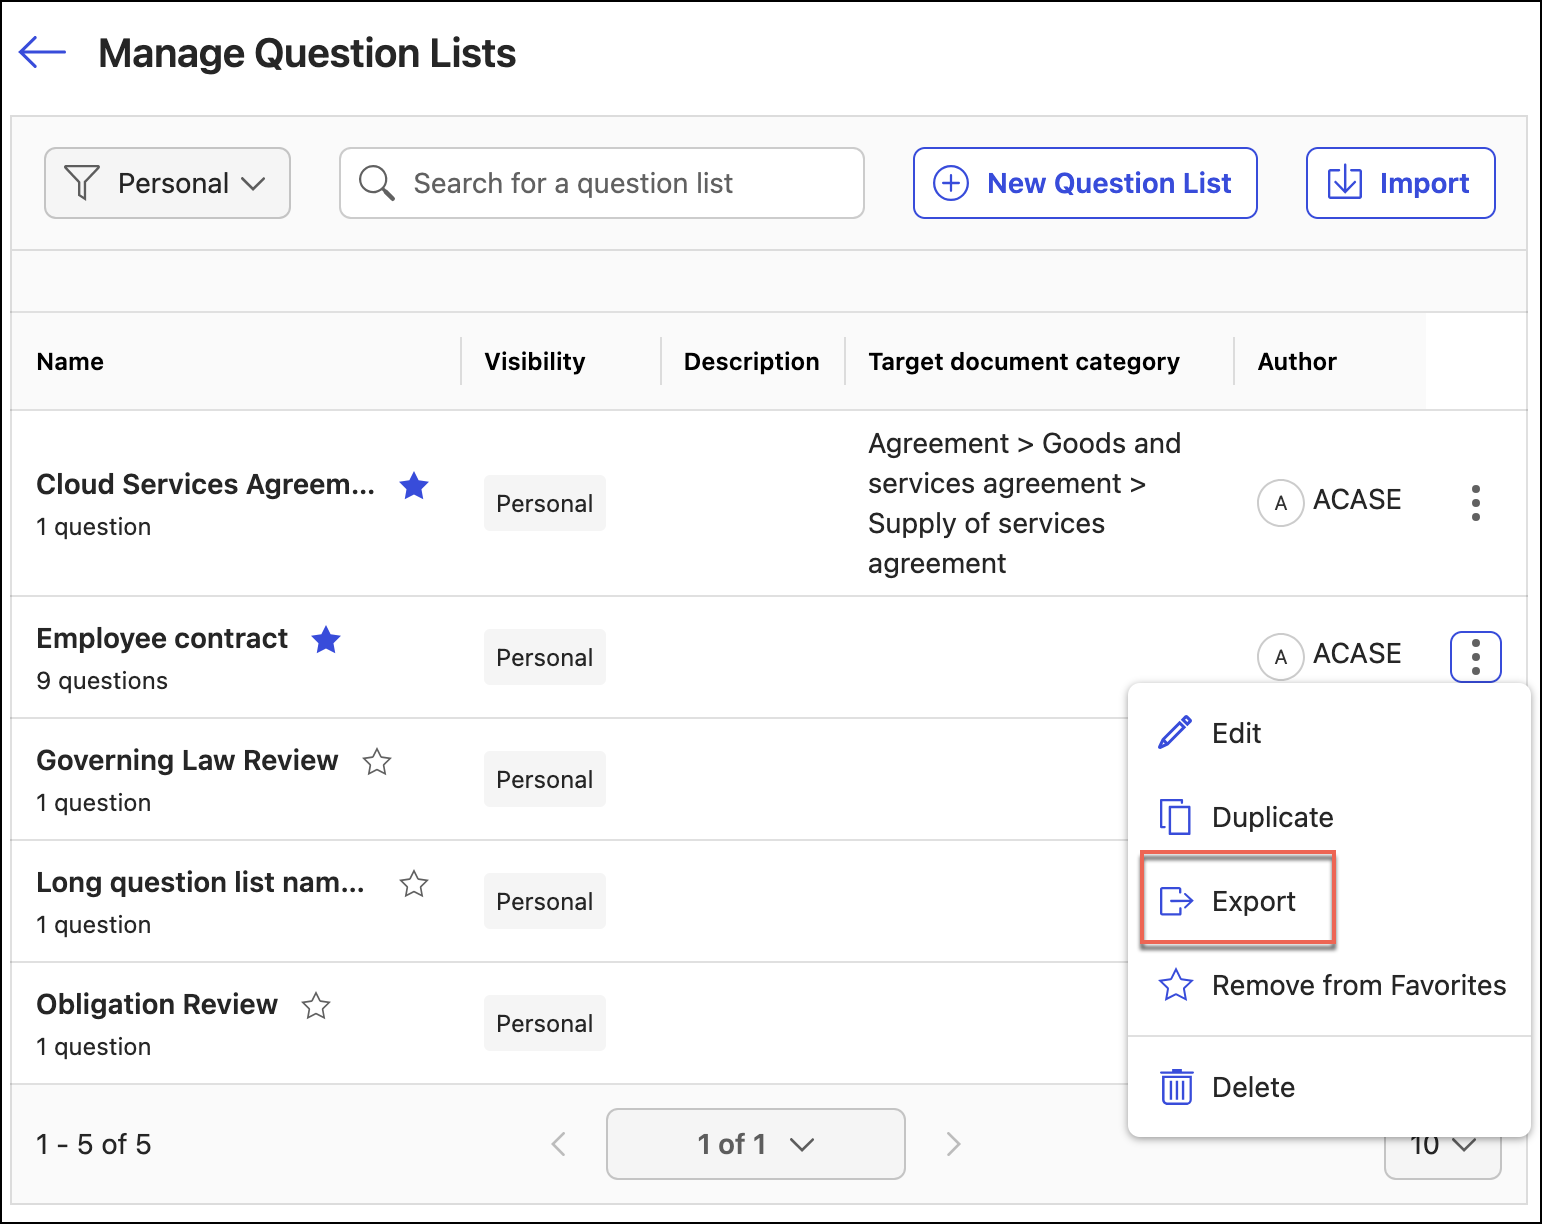The width and height of the screenshot is (1542, 1224).
Task: Expand the Personal filter dropdown
Action: click(167, 183)
